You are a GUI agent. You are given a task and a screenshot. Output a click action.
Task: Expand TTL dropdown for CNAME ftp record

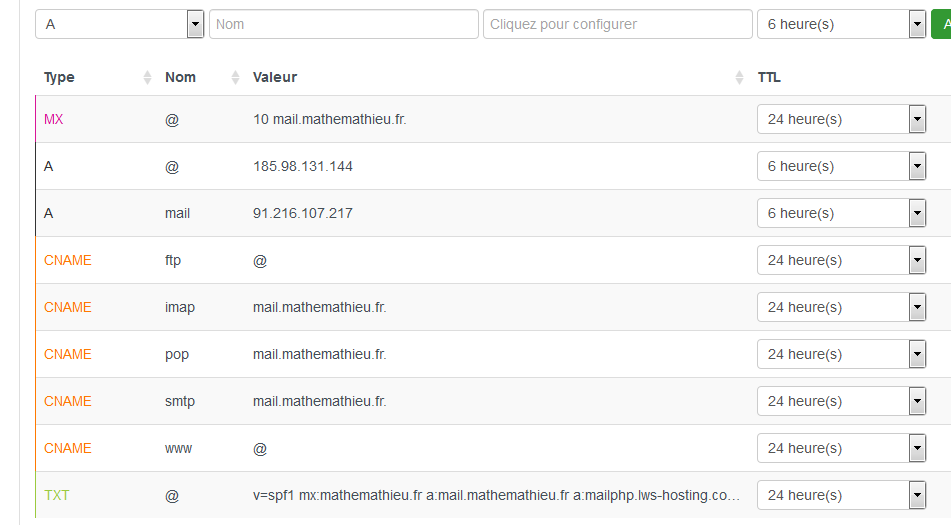tap(841, 260)
